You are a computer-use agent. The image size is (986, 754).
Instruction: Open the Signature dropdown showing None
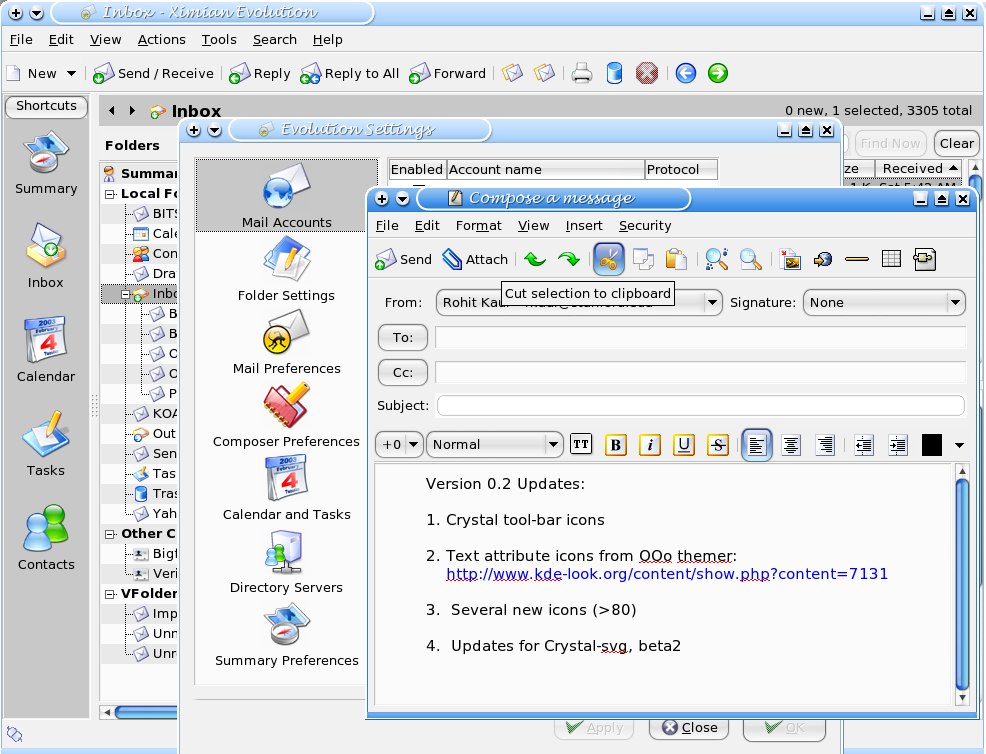[884, 302]
